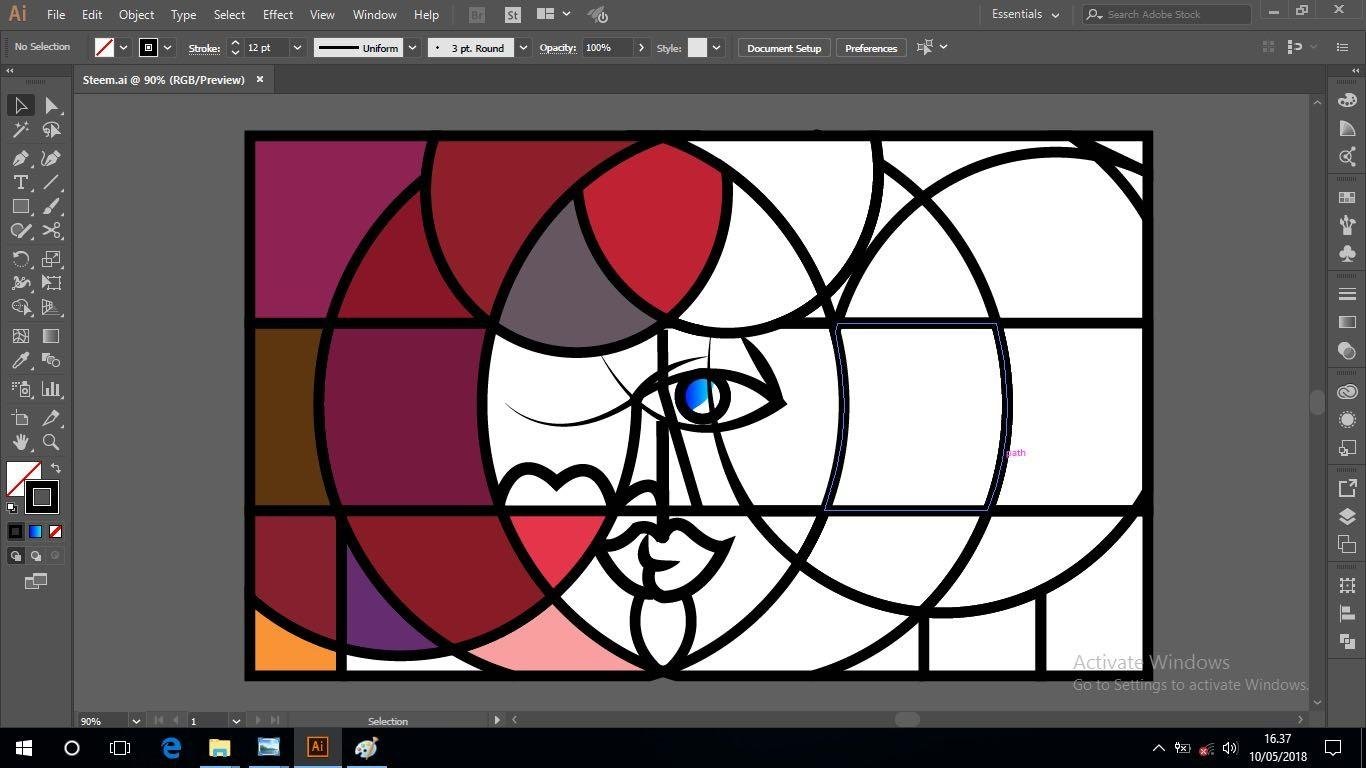Choose the Slice tool
1366x768 pixels.
point(51,418)
